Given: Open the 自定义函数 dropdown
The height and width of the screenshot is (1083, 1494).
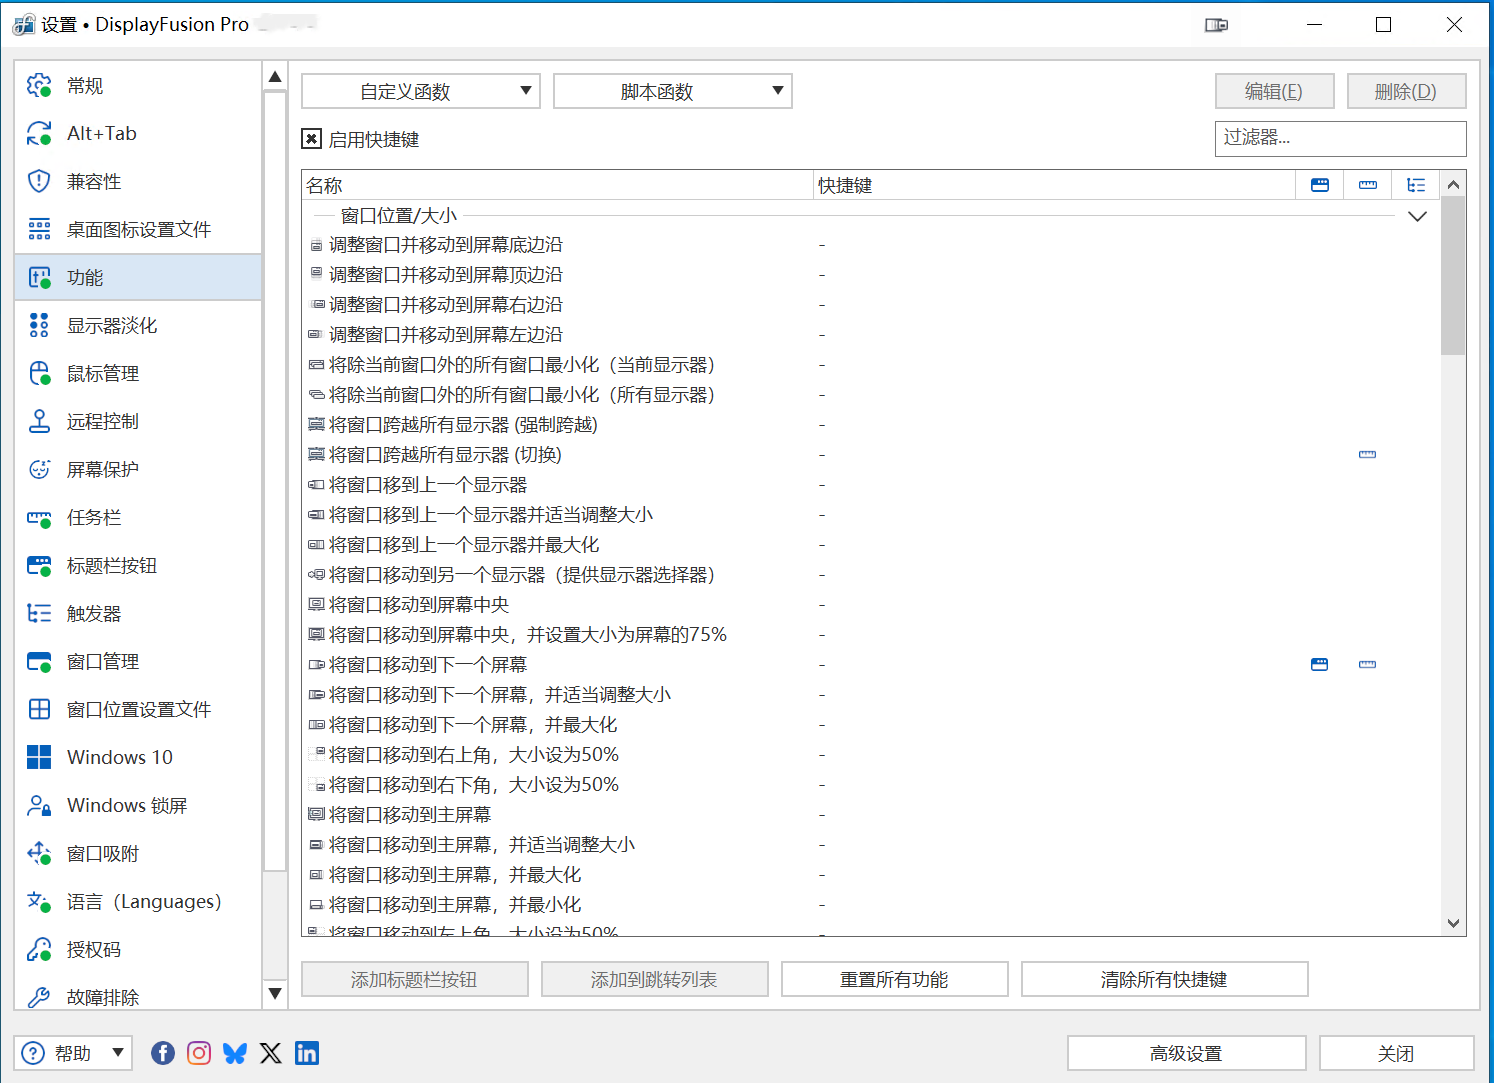Looking at the screenshot, I should [421, 91].
